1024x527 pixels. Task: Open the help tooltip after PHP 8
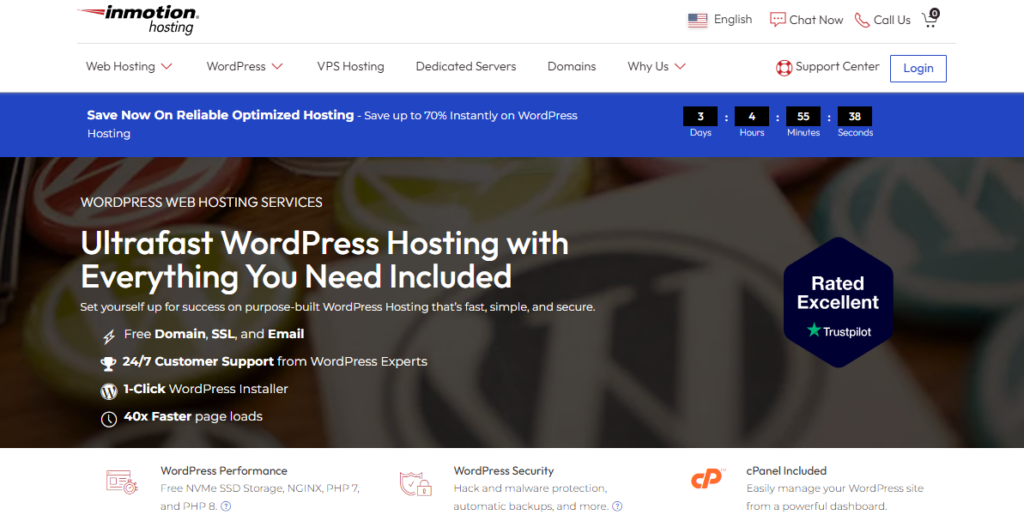226,506
